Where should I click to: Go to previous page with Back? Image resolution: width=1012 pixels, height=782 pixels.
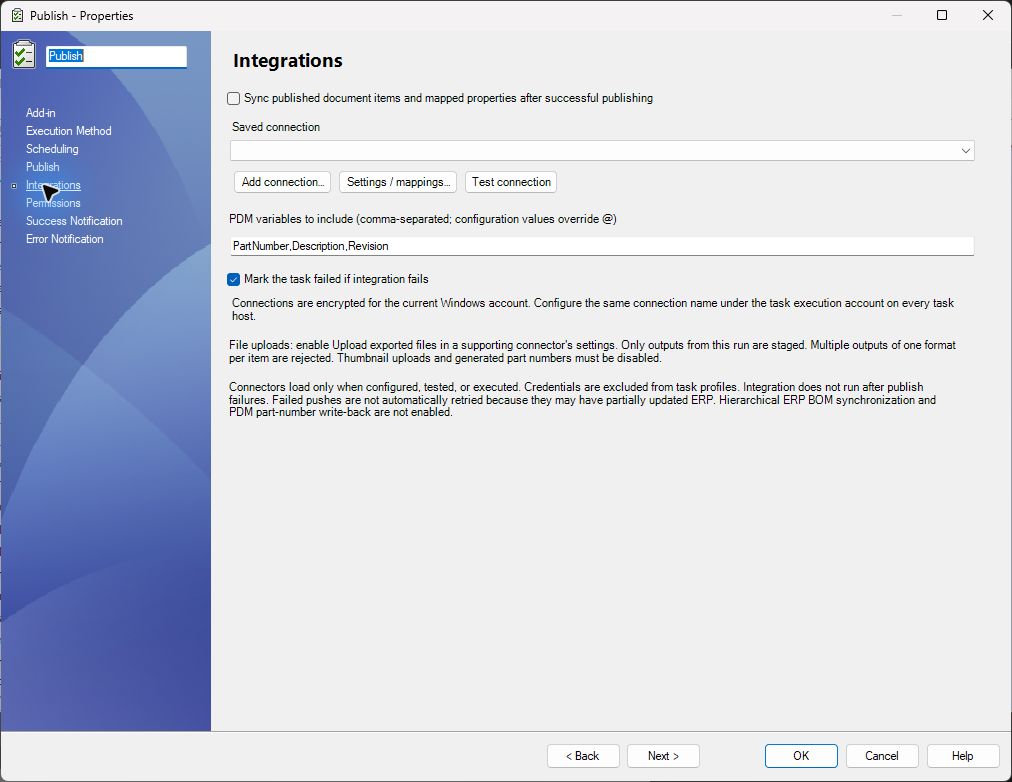[583, 756]
